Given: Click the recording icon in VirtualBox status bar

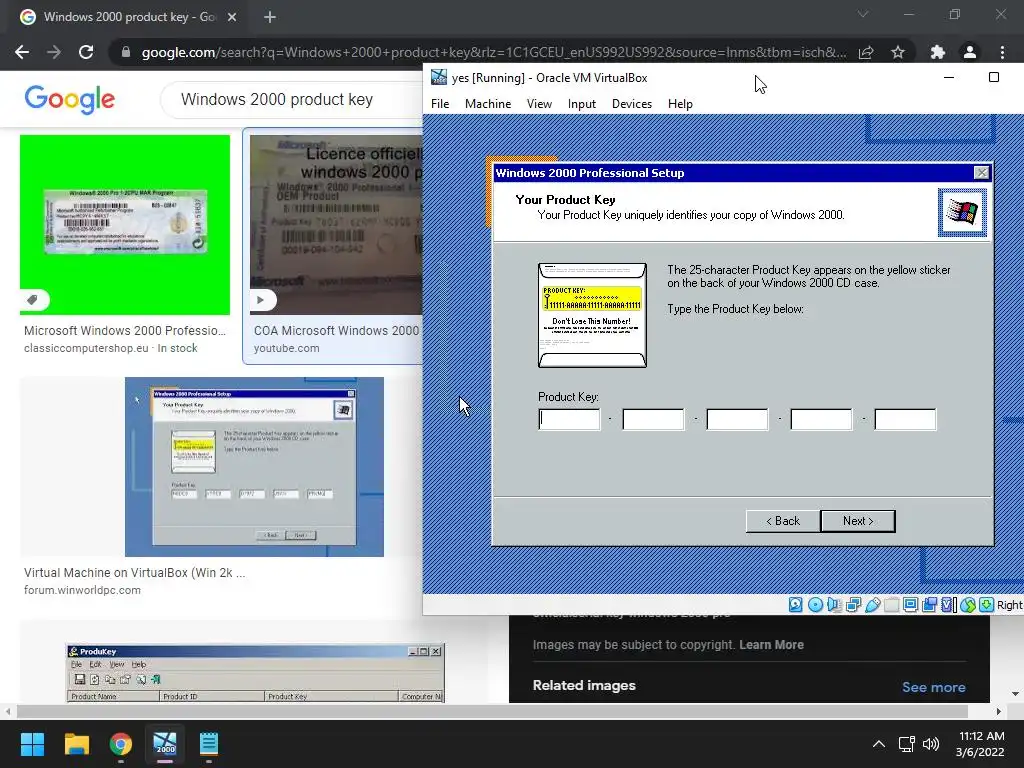Looking at the screenshot, I should (x=929, y=605).
